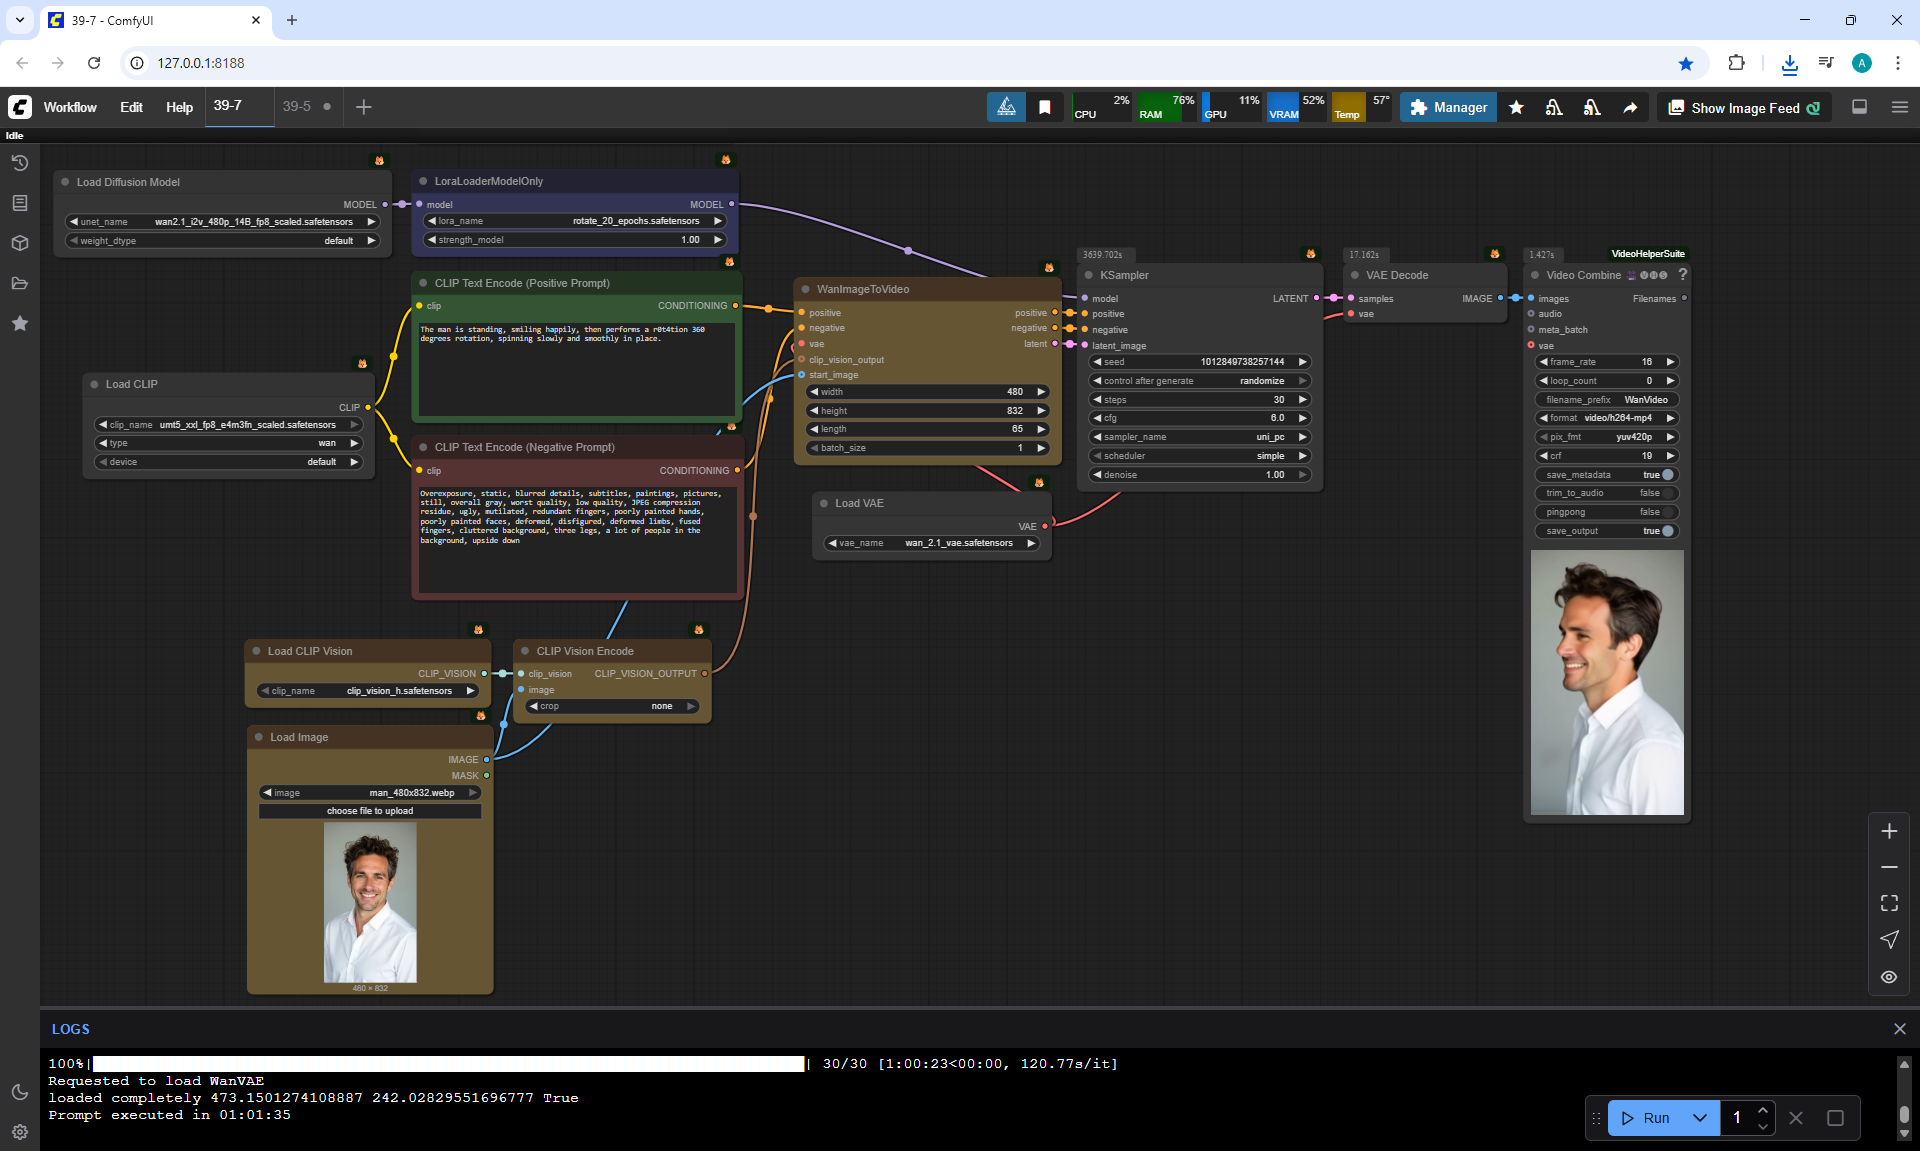1920x1151 pixels.
Task: Zoom in with the plus canvas icon
Action: pyautogui.click(x=1889, y=831)
